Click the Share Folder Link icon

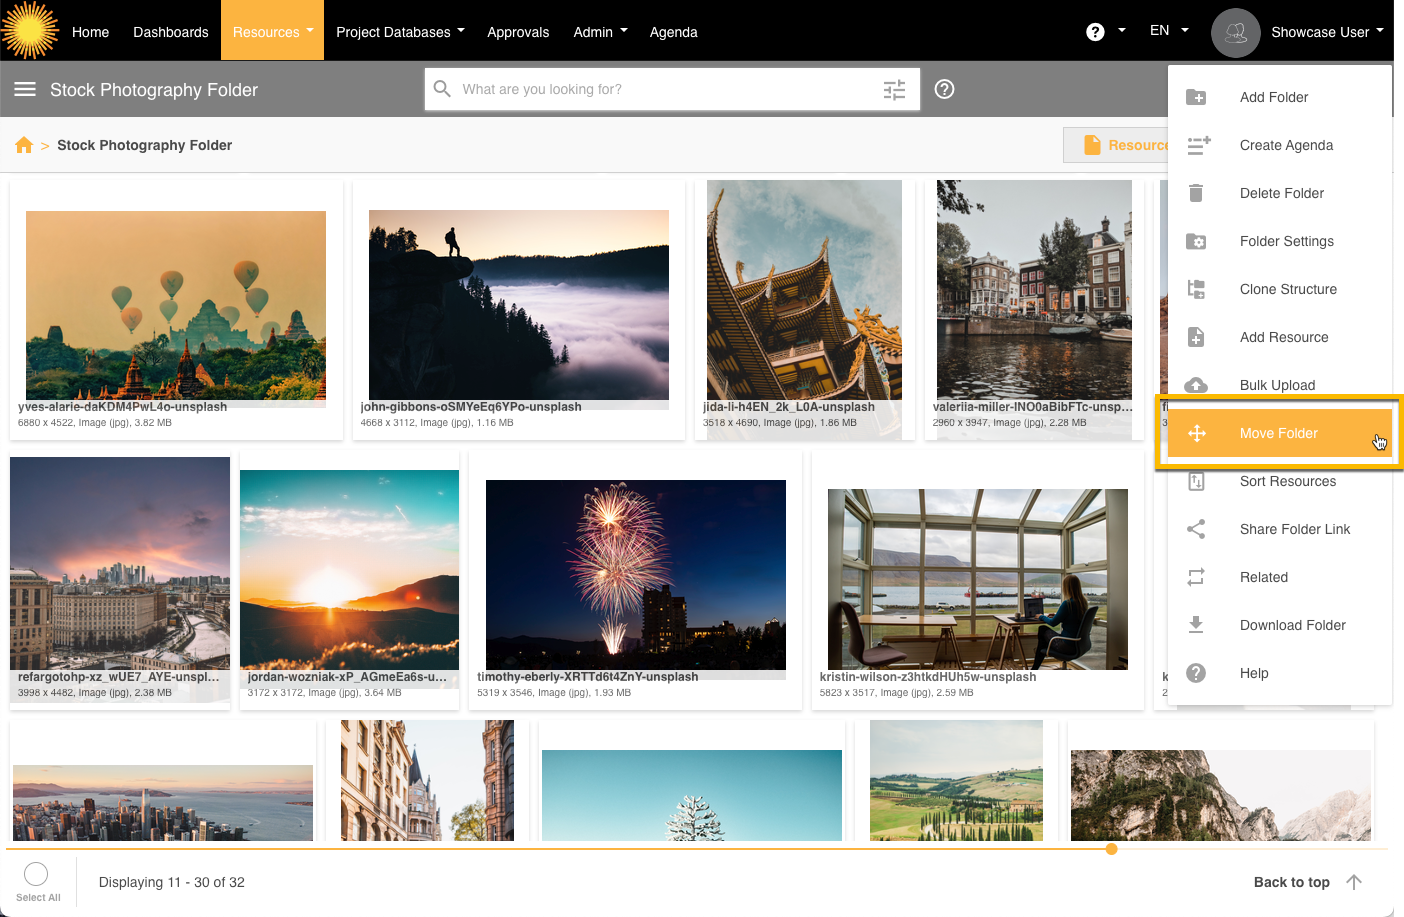1196,529
